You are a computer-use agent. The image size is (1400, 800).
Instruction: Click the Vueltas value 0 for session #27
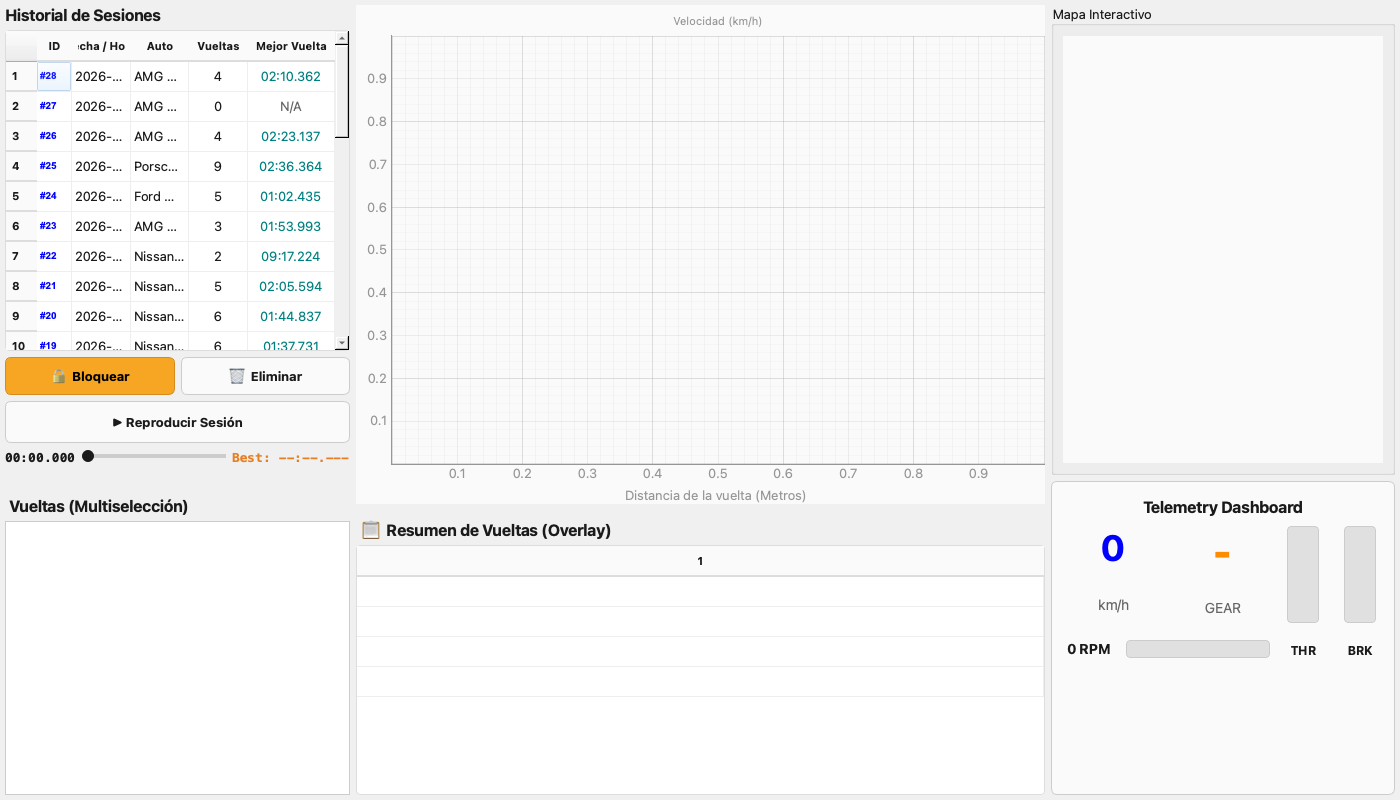218,106
